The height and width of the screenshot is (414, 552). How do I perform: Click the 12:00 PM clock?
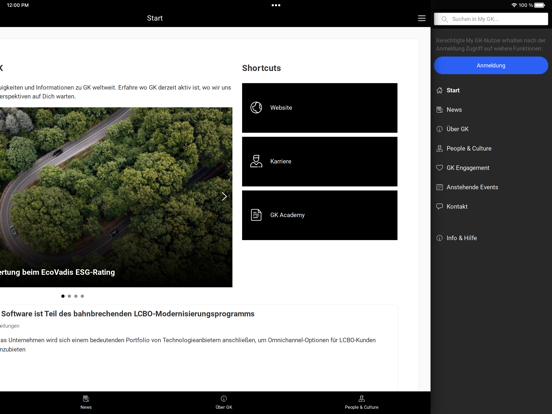point(18,5)
